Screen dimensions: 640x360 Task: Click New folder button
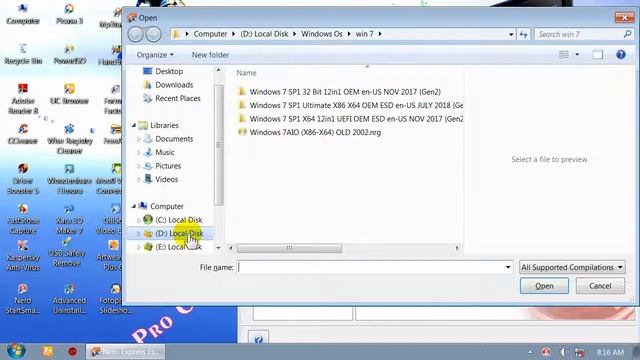click(x=210, y=55)
